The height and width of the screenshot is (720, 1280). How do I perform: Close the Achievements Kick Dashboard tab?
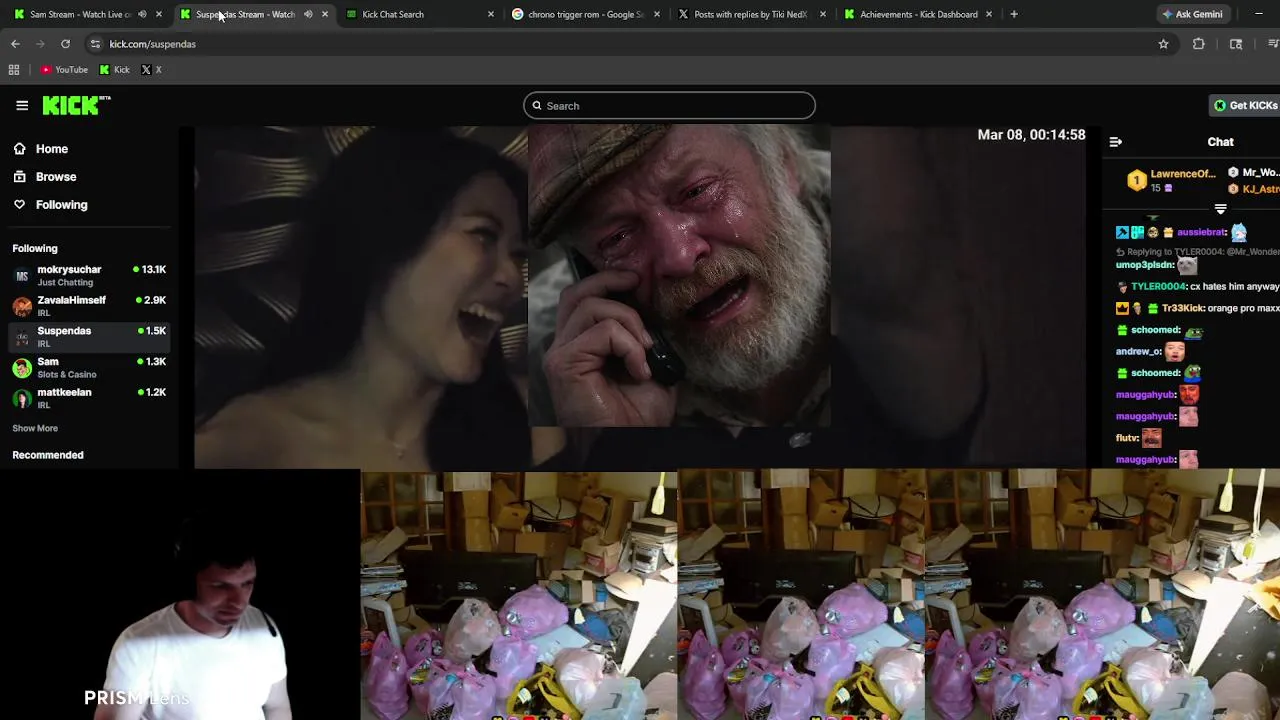[988, 14]
